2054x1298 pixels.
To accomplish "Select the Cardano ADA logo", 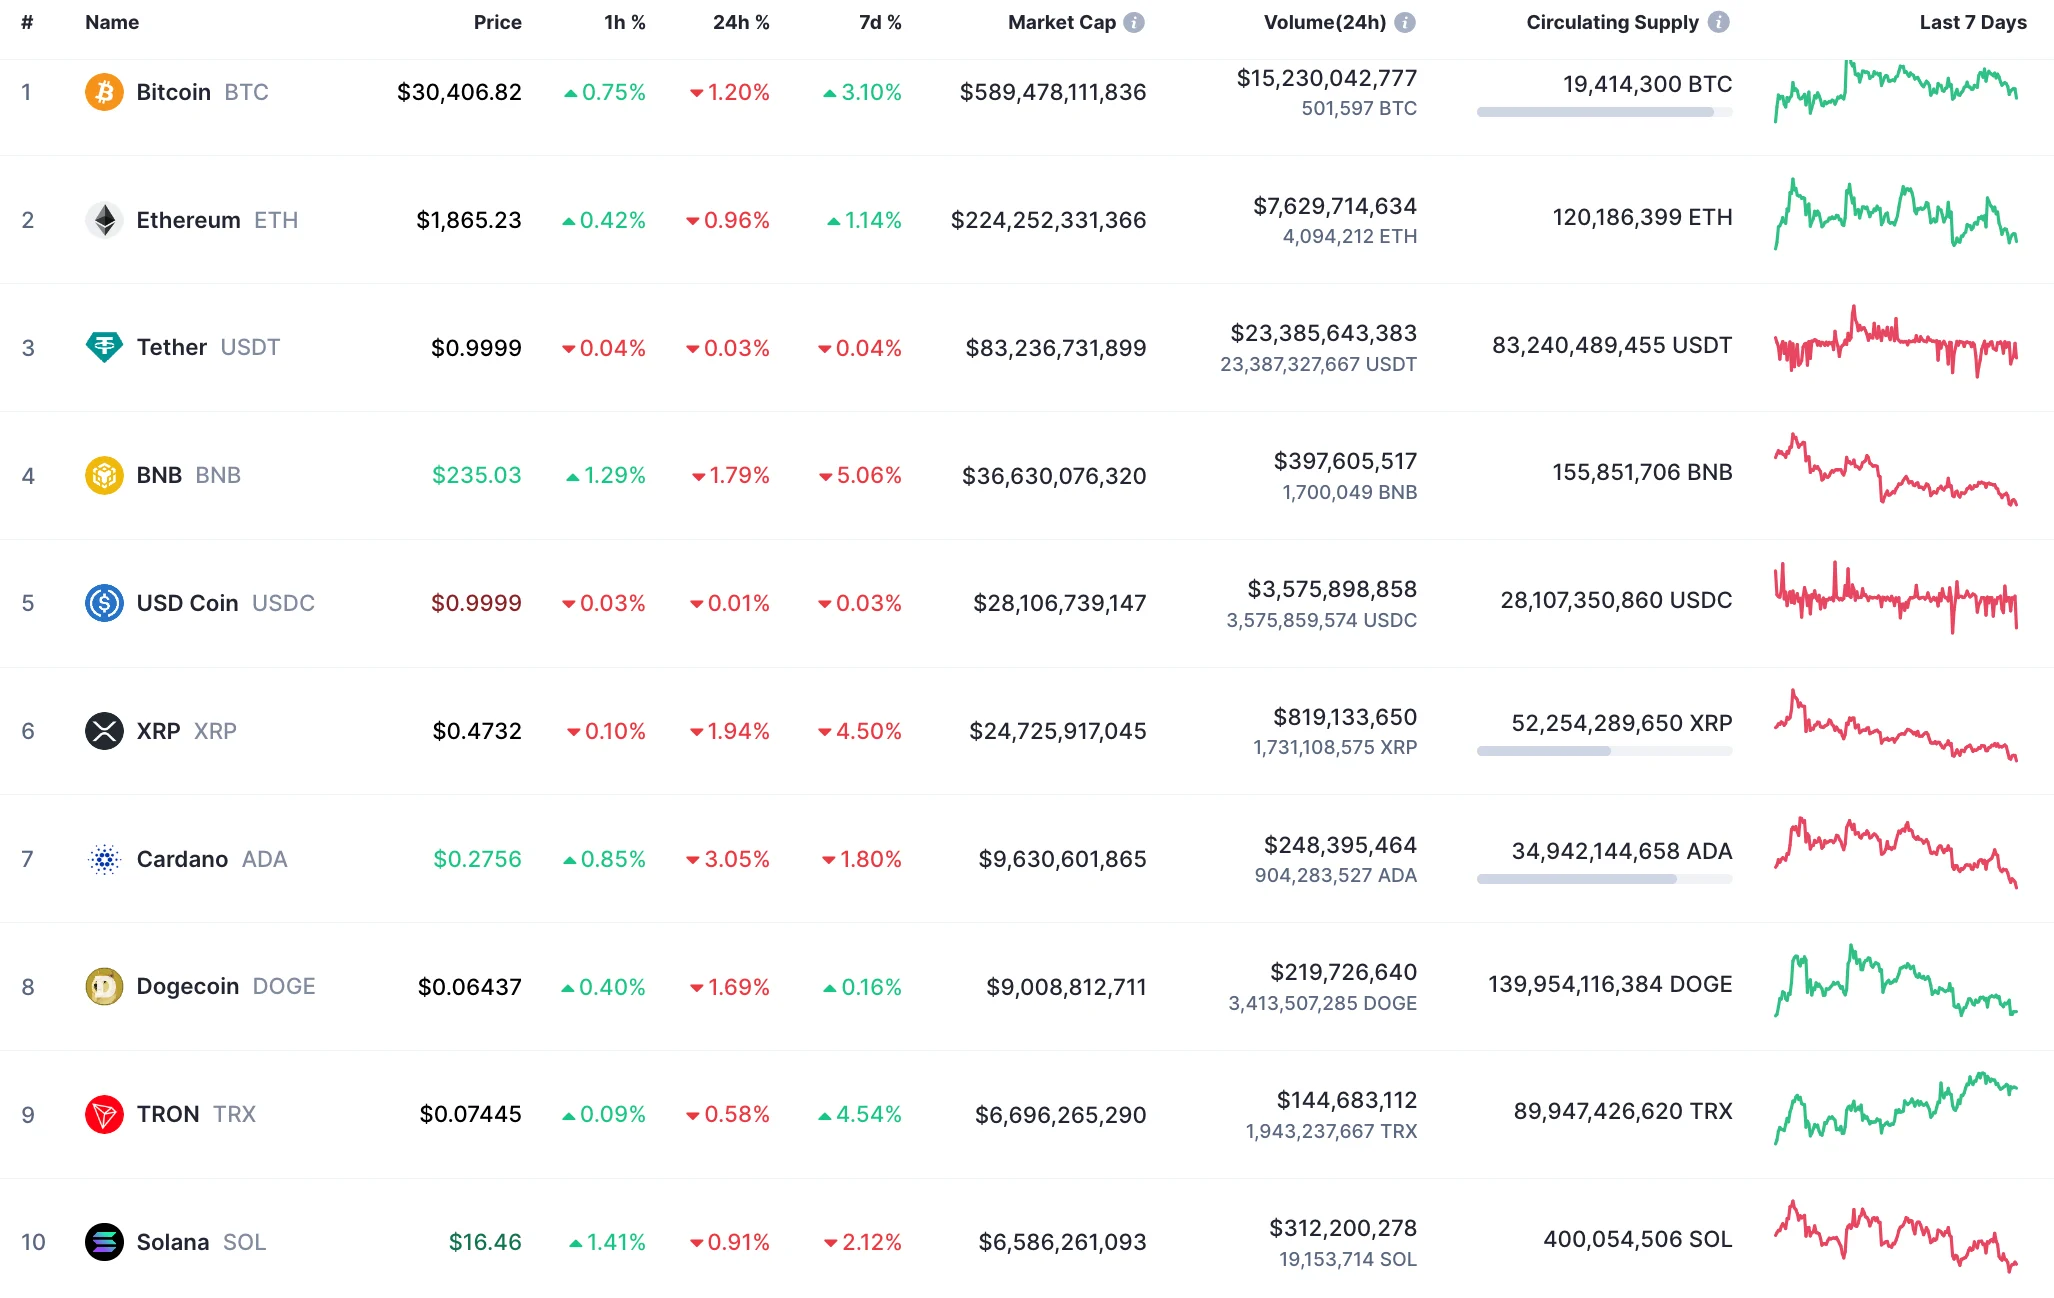I will tap(104, 859).
